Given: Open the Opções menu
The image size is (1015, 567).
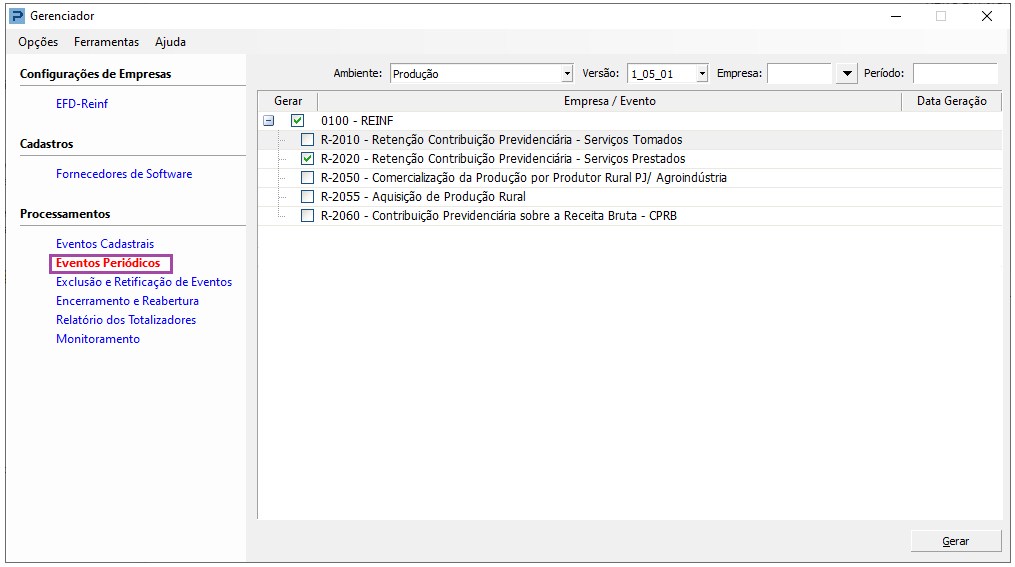Looking at the screenshot, I should click(38, 42).
